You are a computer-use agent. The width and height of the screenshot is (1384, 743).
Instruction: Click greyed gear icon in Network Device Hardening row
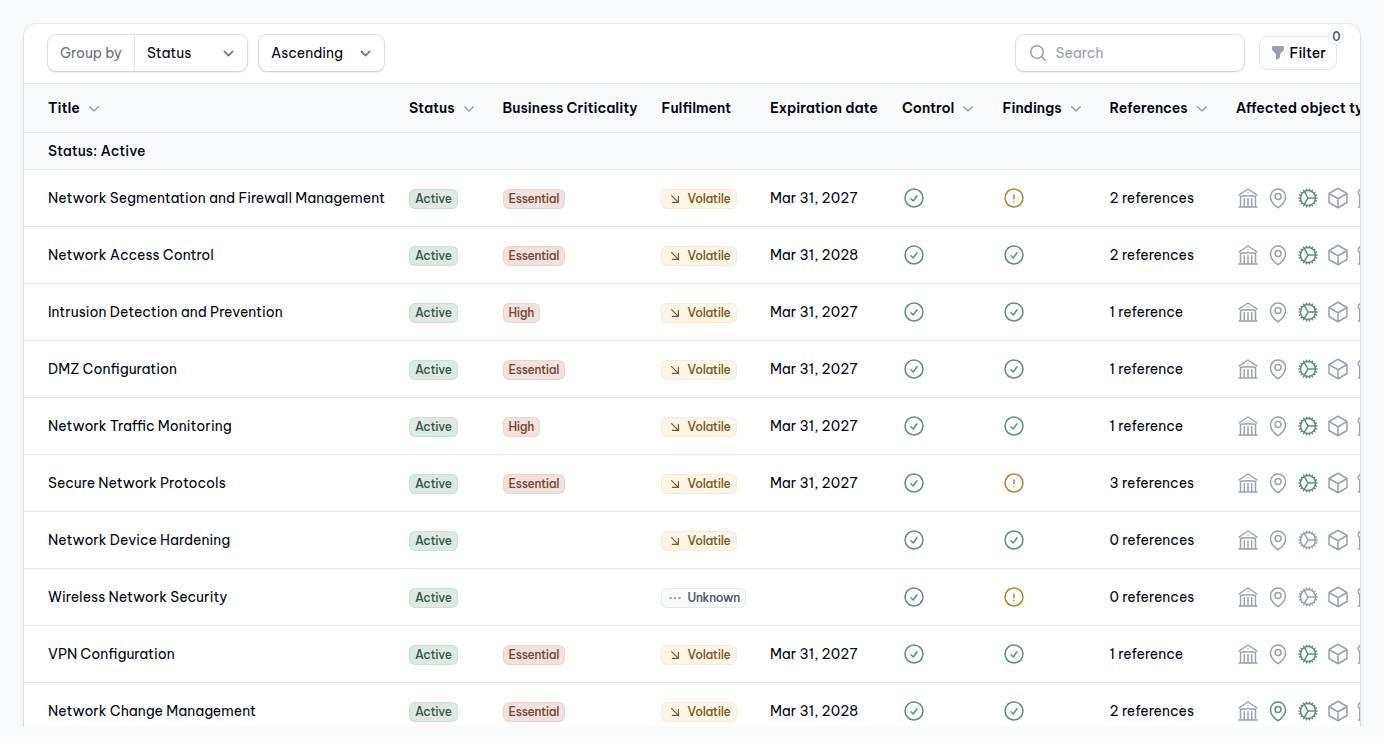[1307, 540]
